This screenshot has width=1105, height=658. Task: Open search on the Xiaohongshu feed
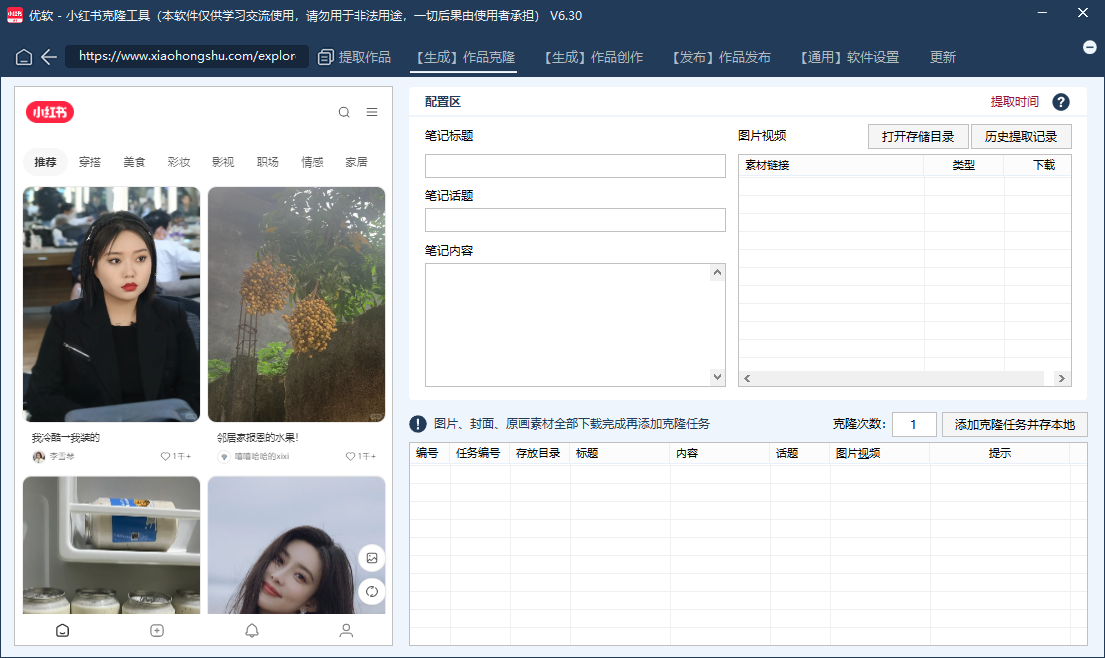pos(344,112)
